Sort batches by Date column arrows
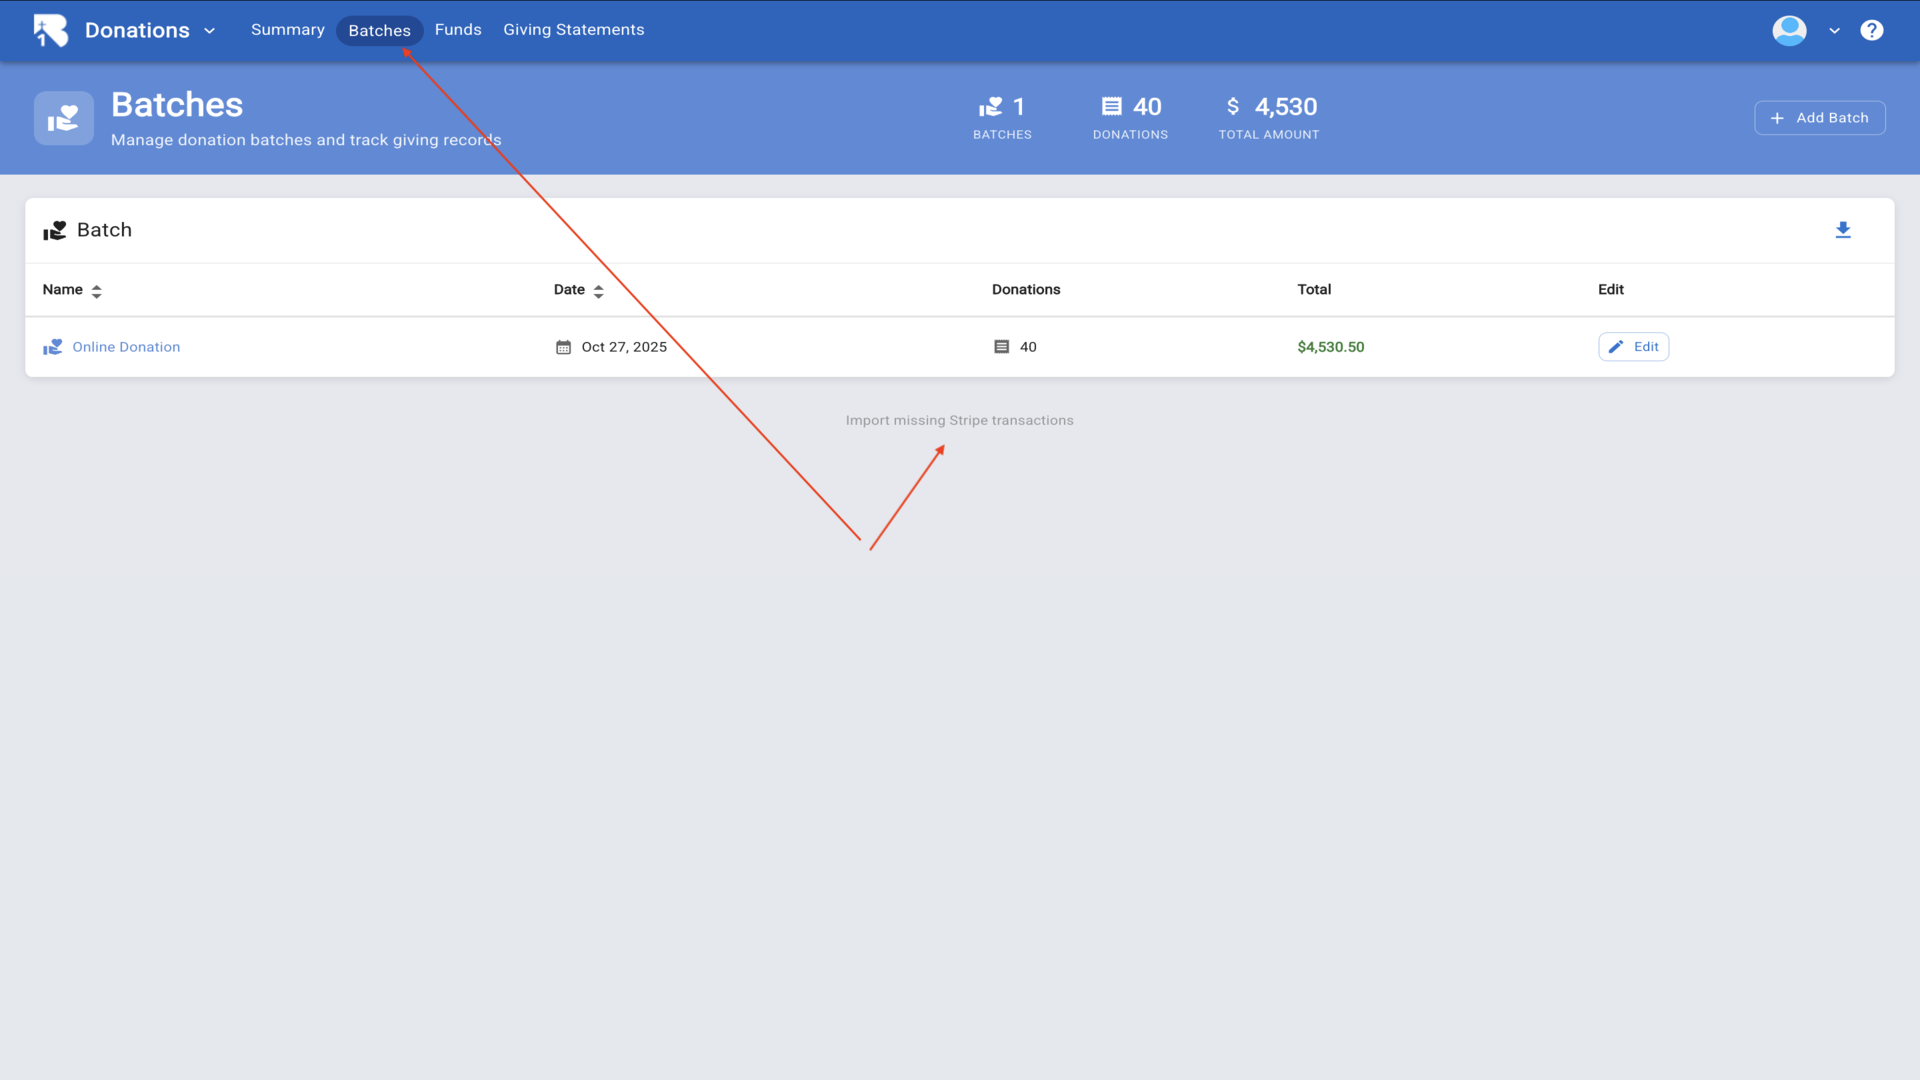 [x=598, y=291]
